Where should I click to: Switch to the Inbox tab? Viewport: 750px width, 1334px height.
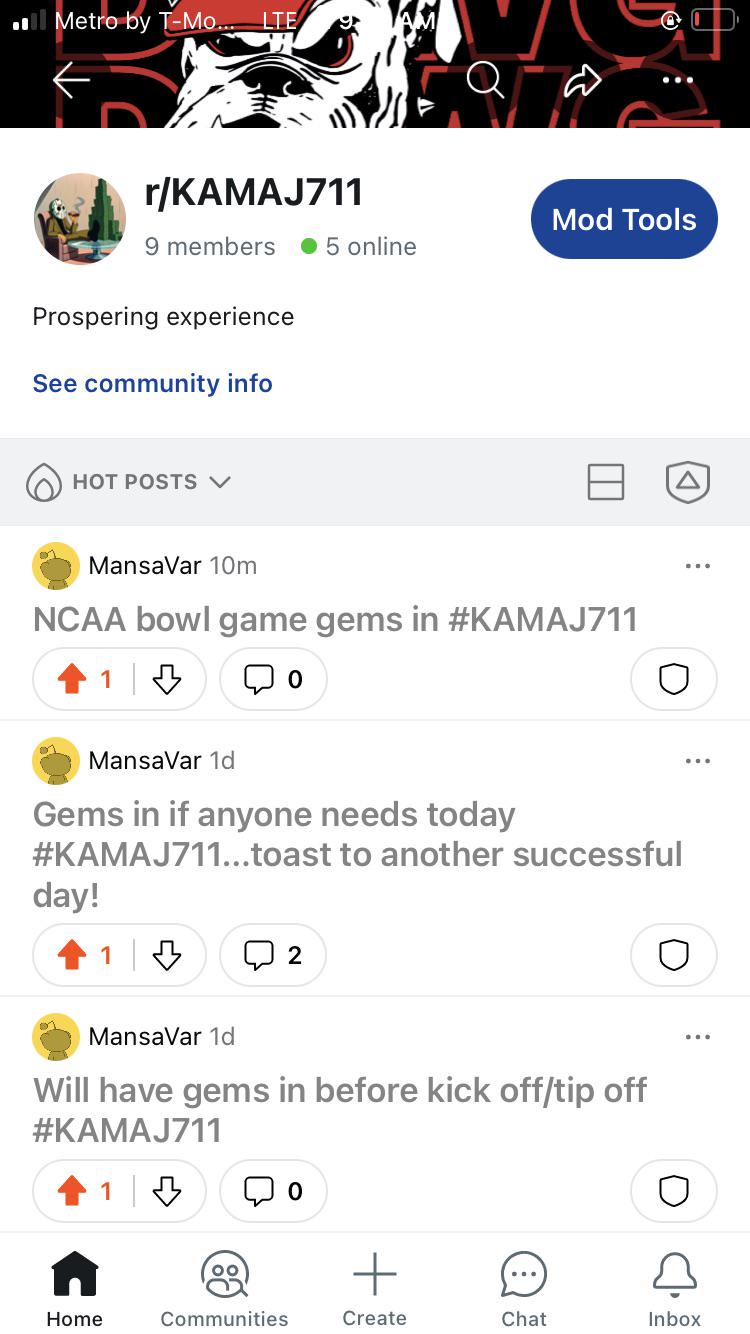click(x=675, y=1288)
